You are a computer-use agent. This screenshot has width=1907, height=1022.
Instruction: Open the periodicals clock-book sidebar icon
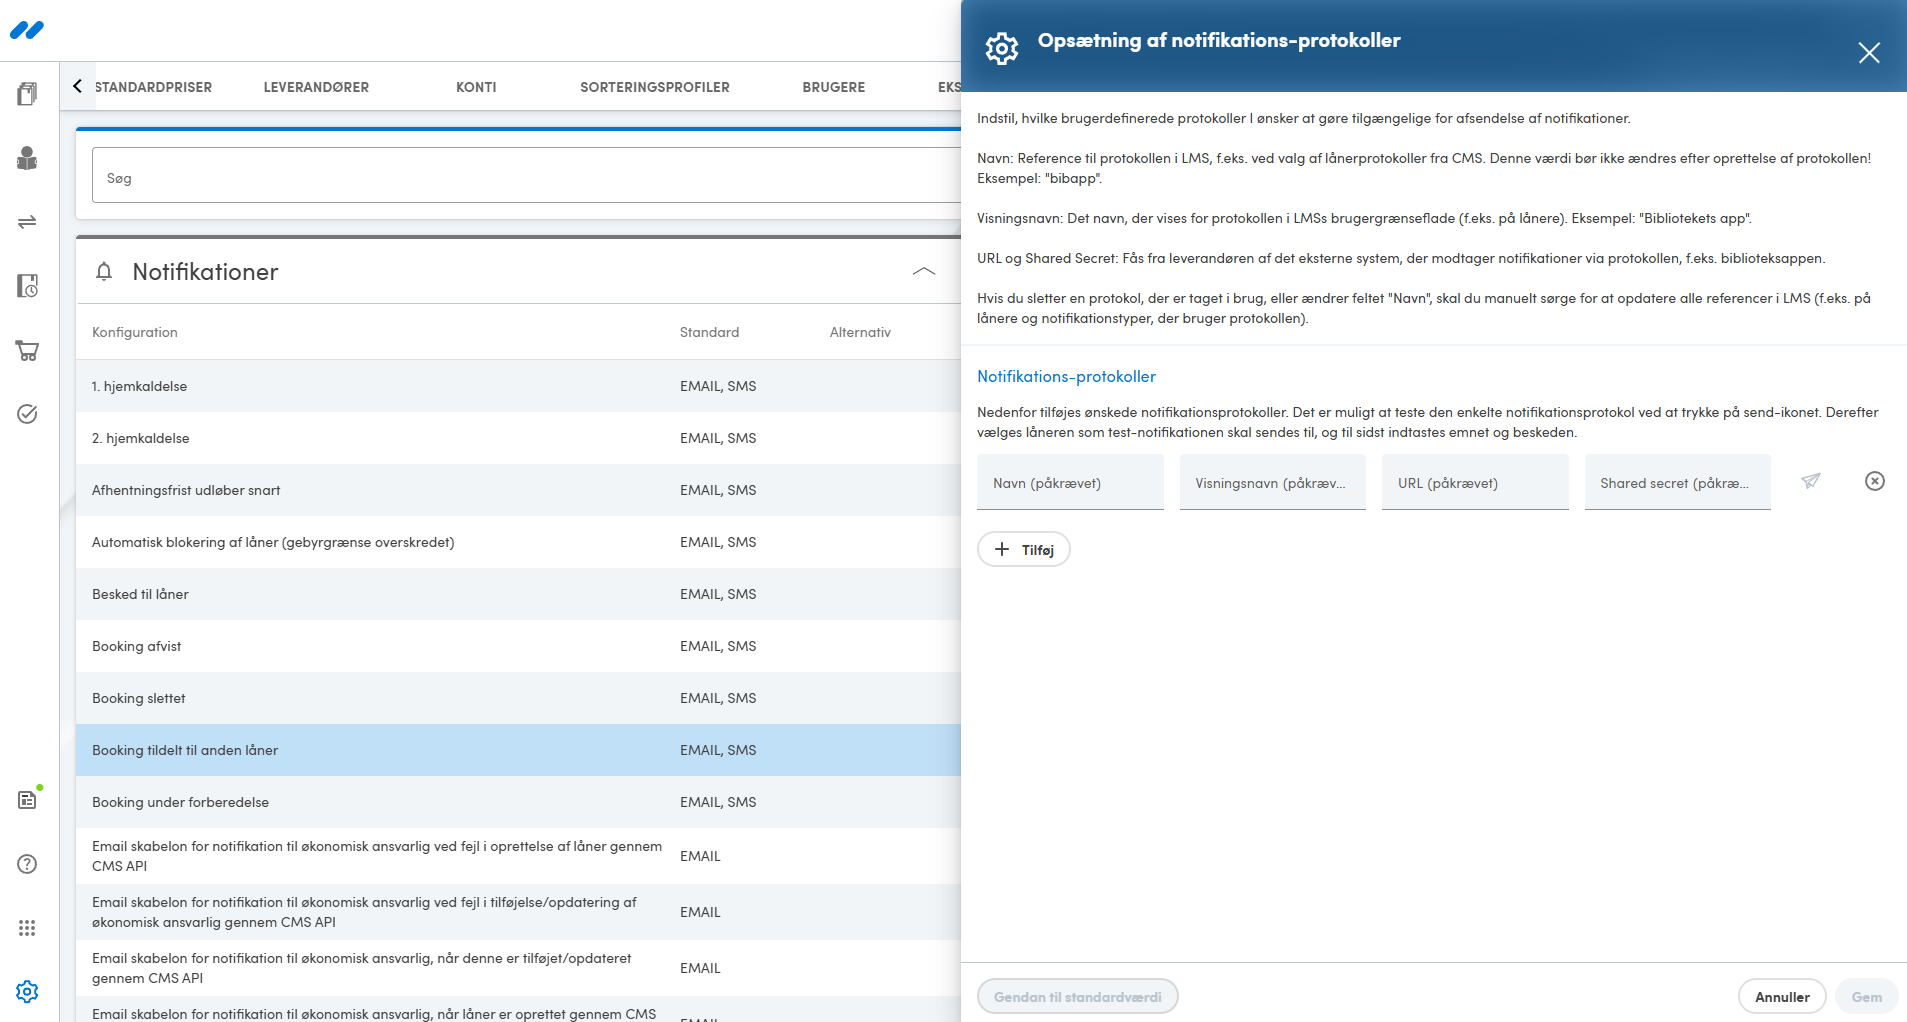pos(27,286)
